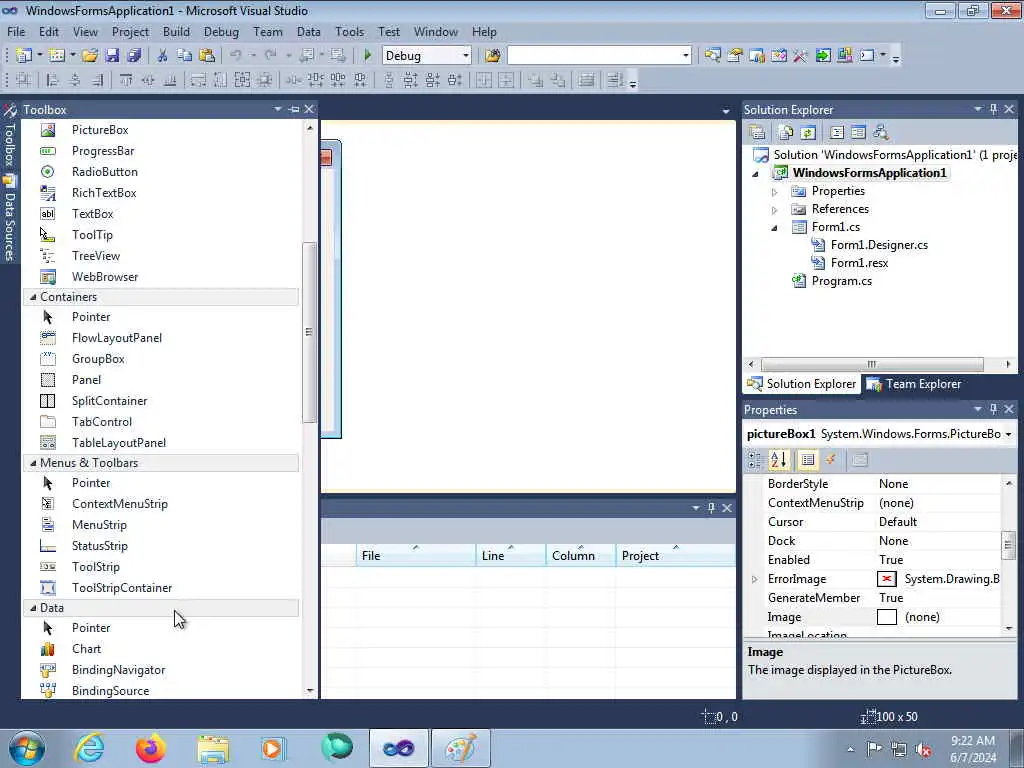
Task: Click the Start Debugging play icon
Action: pos(368,56)
